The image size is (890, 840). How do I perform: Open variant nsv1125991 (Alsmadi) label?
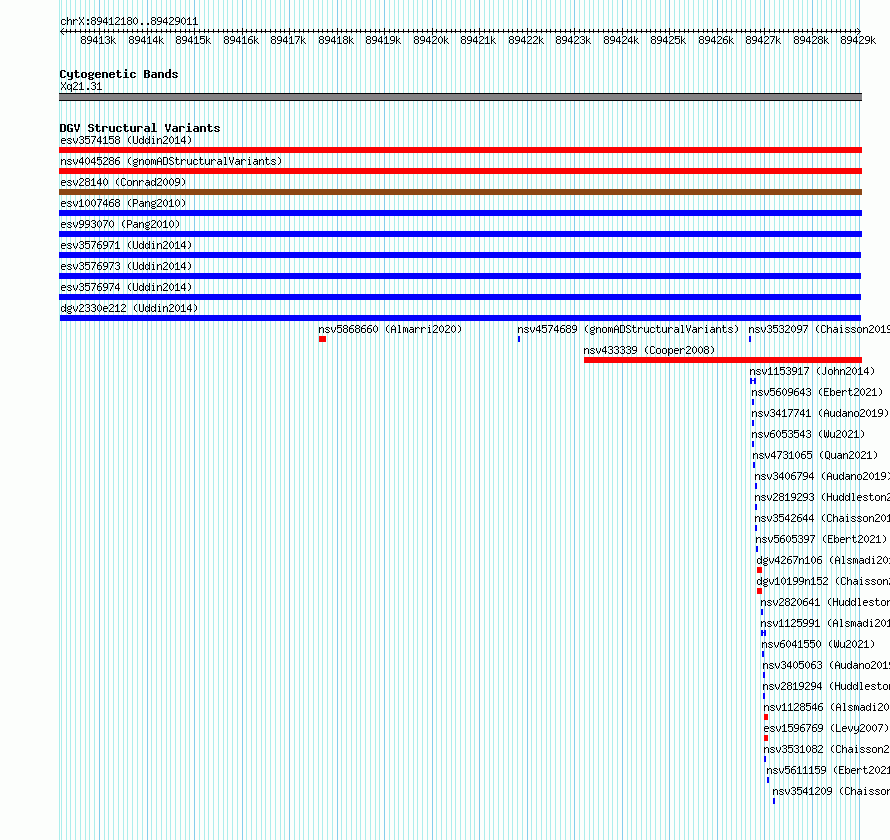825,623
